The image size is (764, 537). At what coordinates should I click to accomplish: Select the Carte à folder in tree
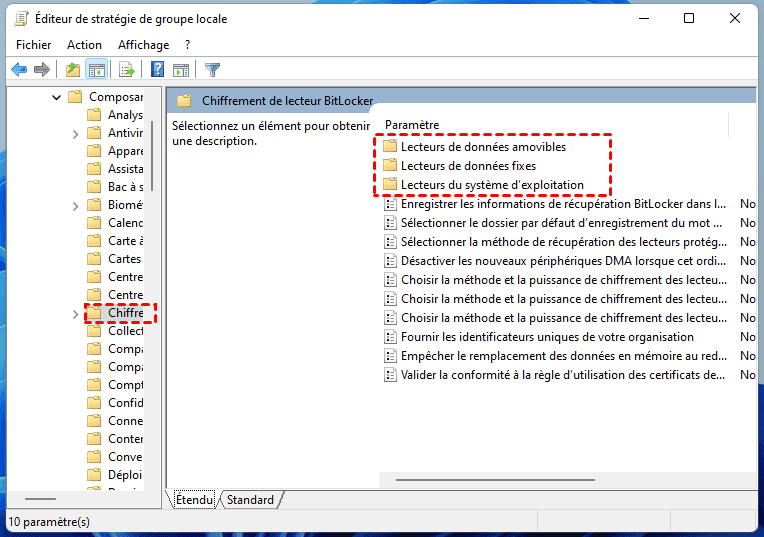click(x=115, y=241)
